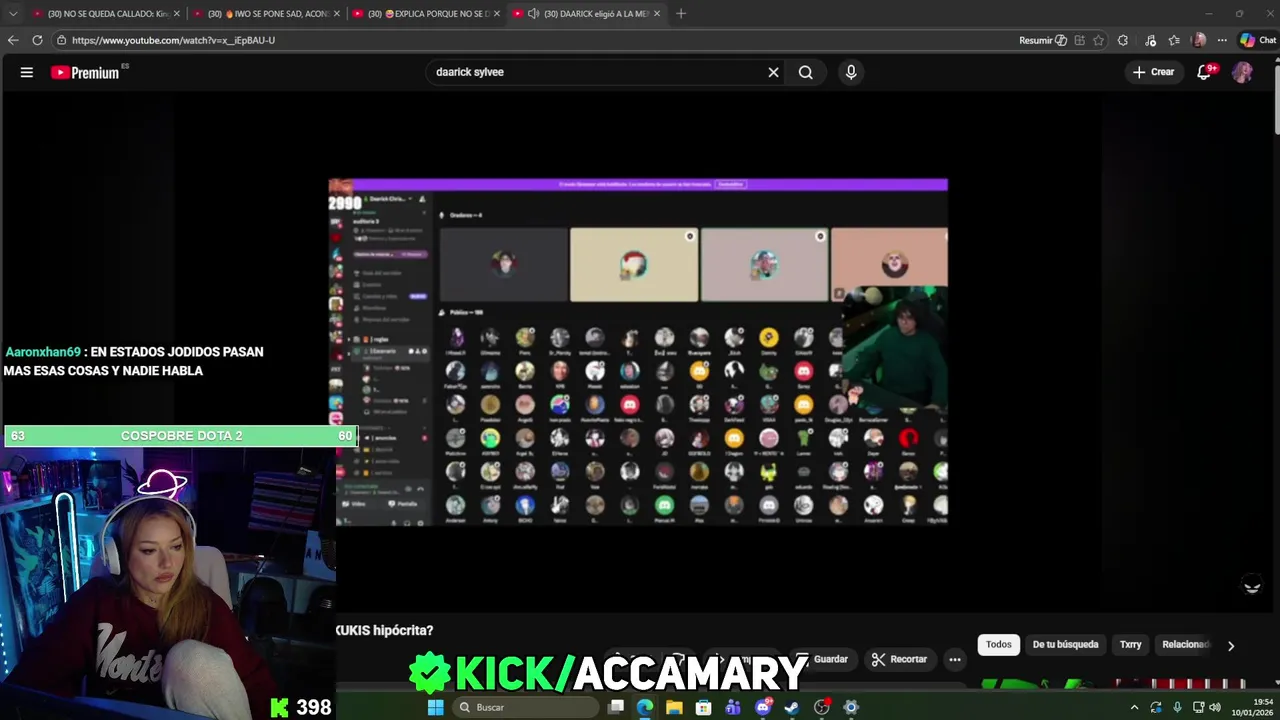Image resolution: width=1280 pixels, height=720 pixels.
Task: Select the Txrry filter chip
Action: pos(1130,645)
